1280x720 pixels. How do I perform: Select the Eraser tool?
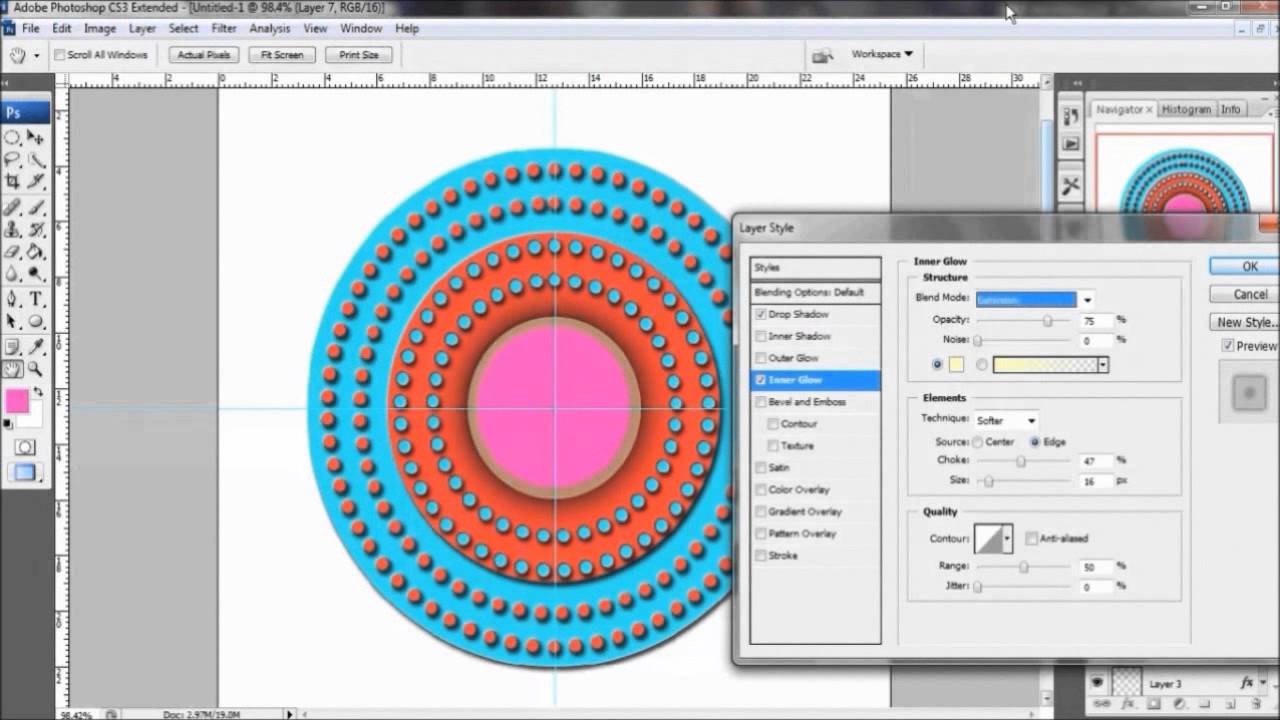coord(13,252)
